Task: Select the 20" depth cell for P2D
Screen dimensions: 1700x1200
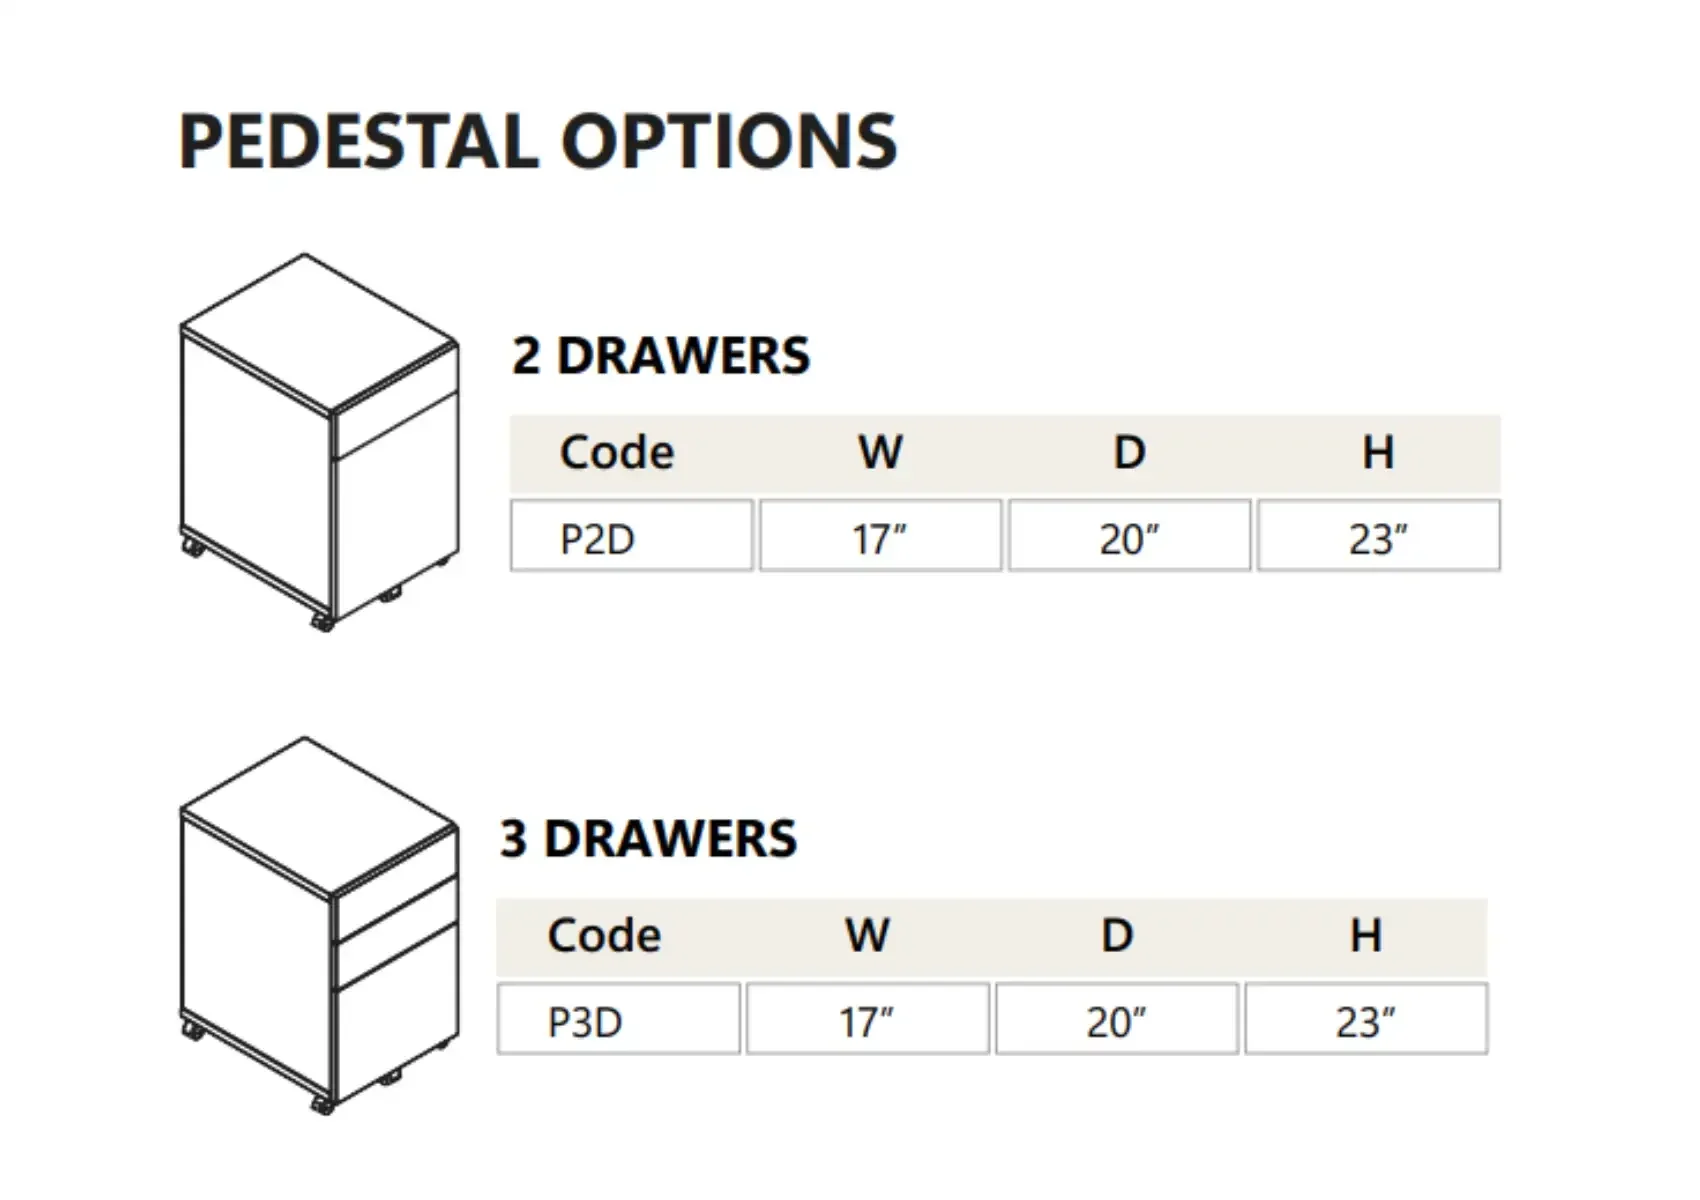Action: (1129, 537)
